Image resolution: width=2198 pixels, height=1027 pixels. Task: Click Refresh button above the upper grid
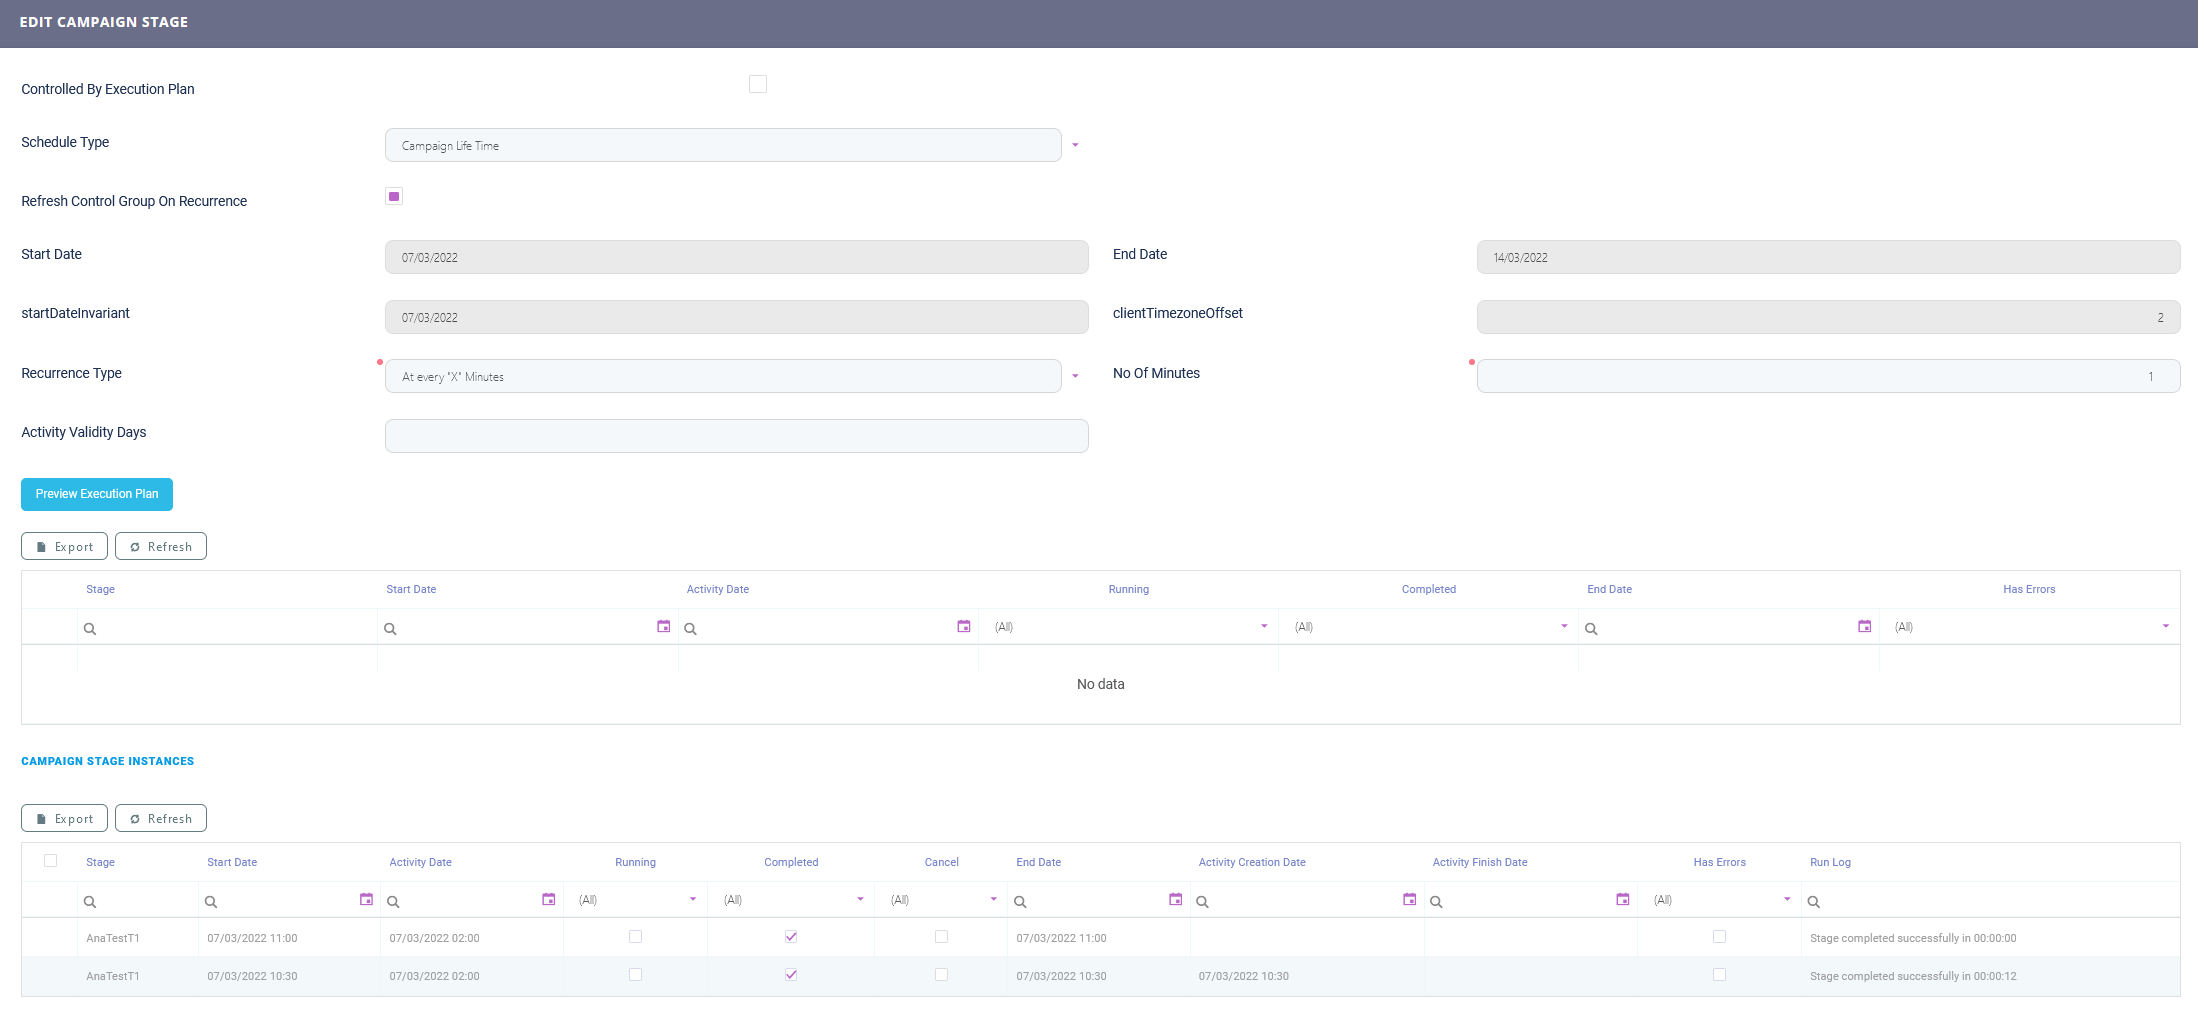click(x=161, y=547)
